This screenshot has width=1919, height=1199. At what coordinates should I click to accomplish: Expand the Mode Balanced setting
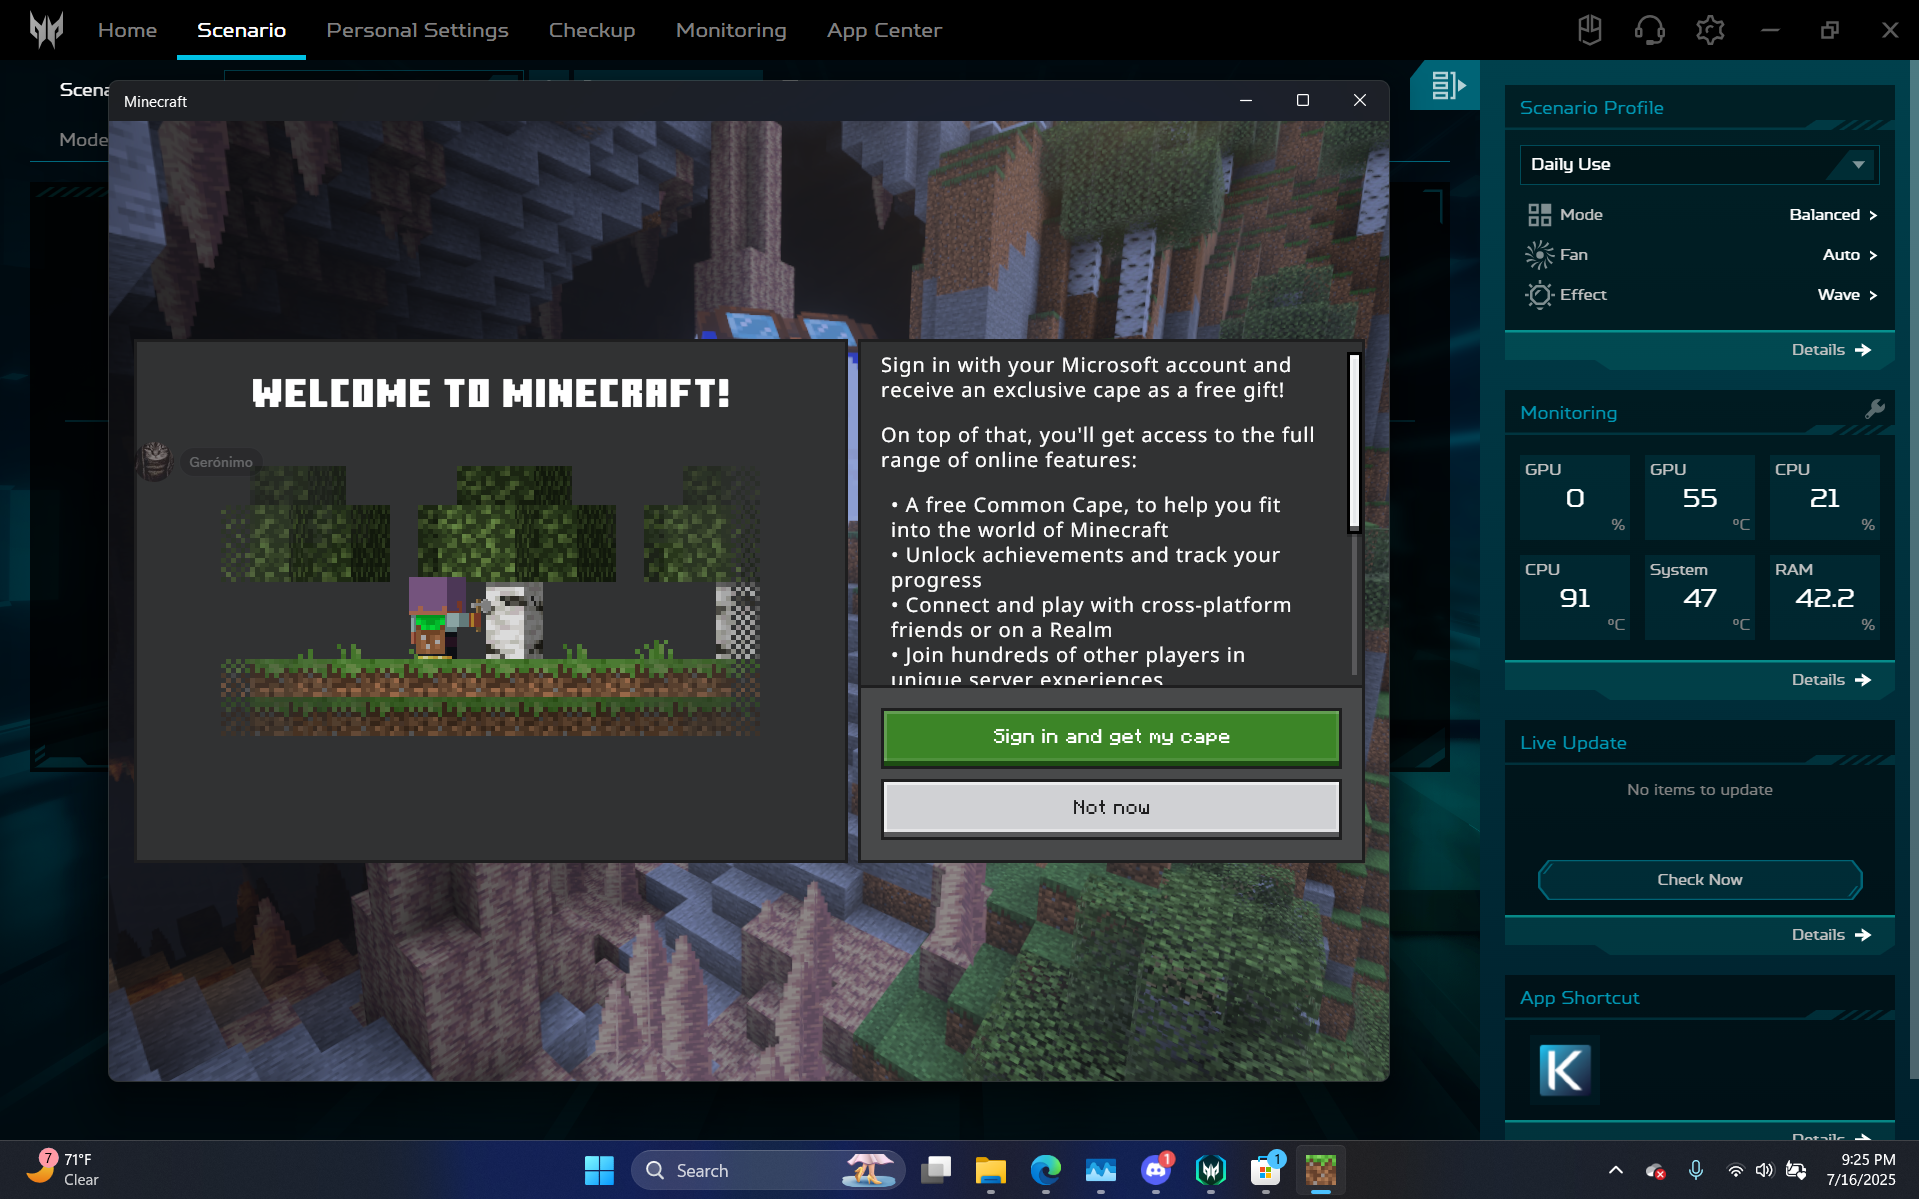[1832, 215]
